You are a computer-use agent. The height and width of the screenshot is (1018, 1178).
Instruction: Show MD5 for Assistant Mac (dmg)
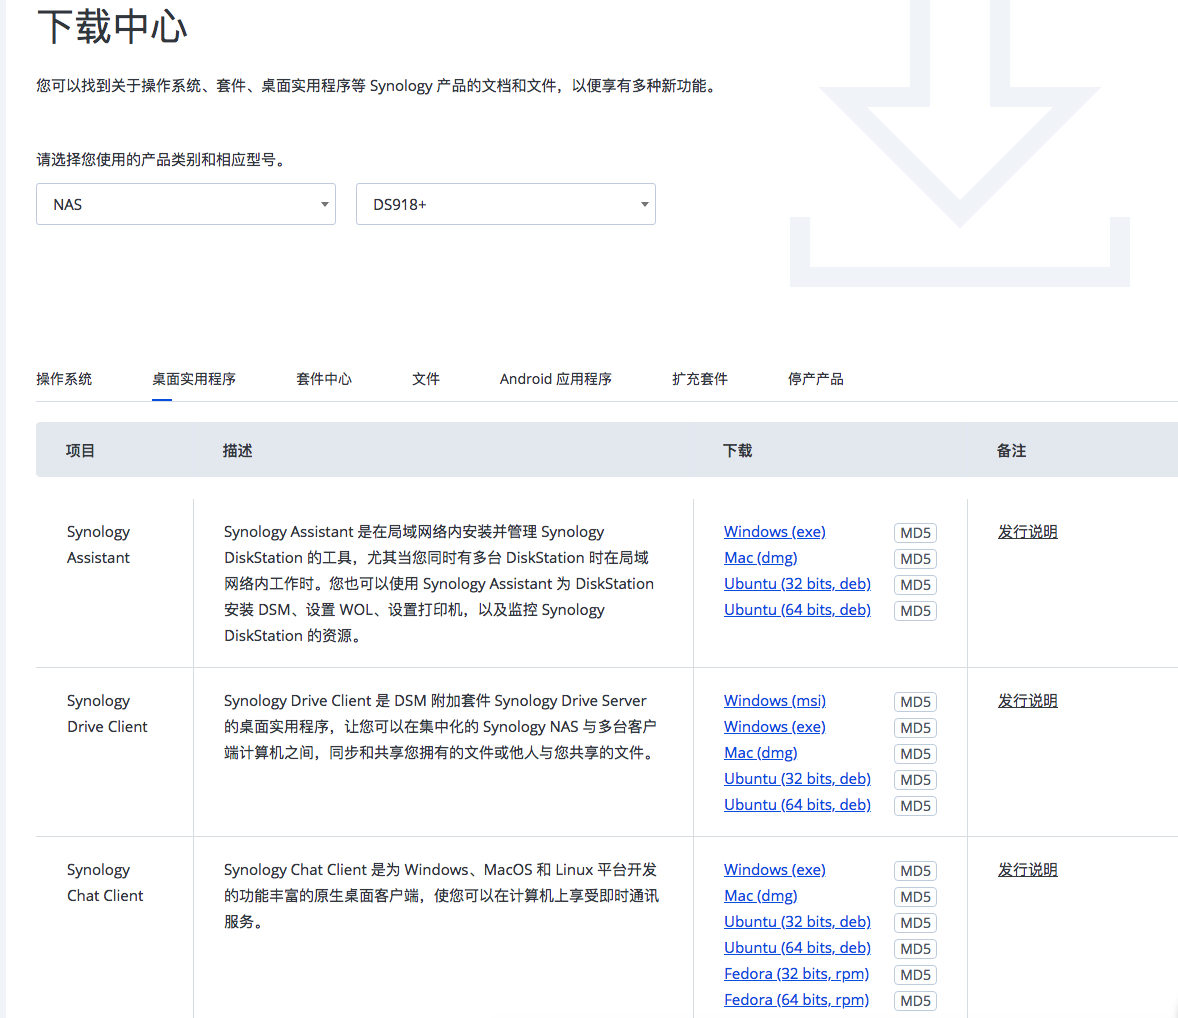coord(915,559)
